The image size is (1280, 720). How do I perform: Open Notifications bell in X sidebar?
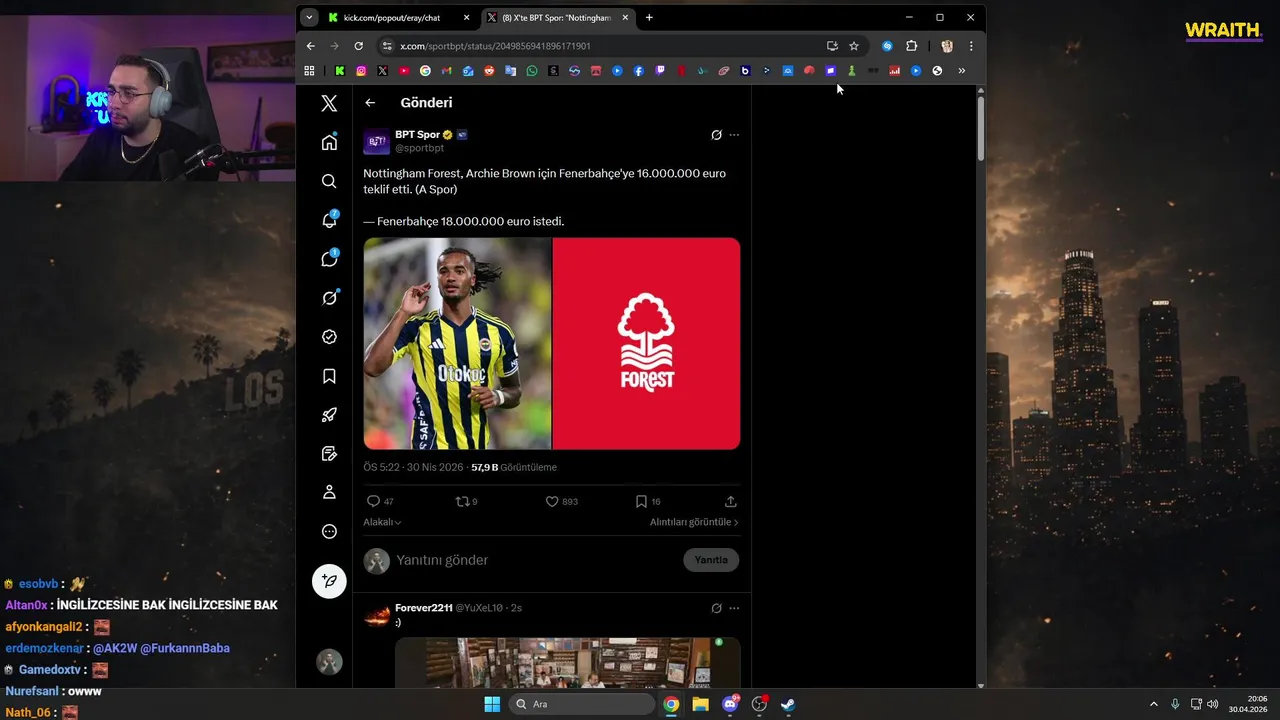(329, 220)
